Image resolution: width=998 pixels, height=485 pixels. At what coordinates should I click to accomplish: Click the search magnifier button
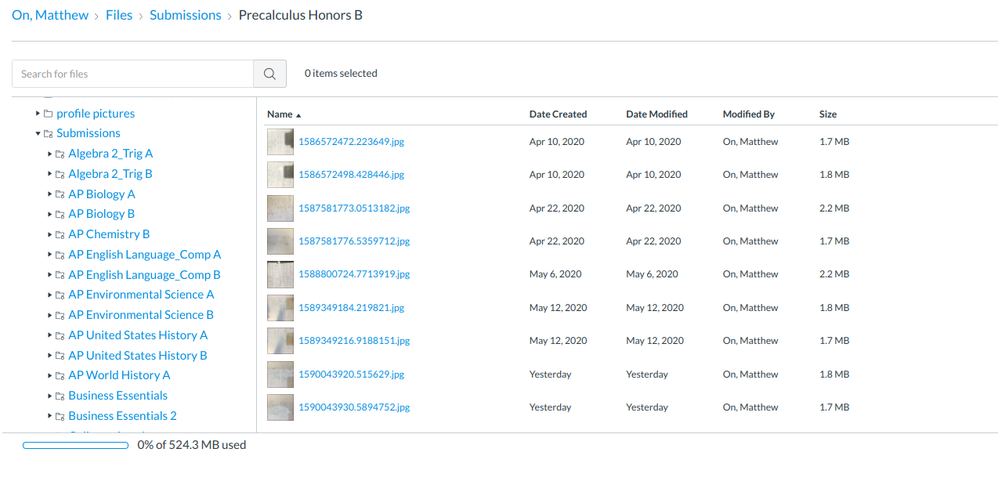click(270, 74)
